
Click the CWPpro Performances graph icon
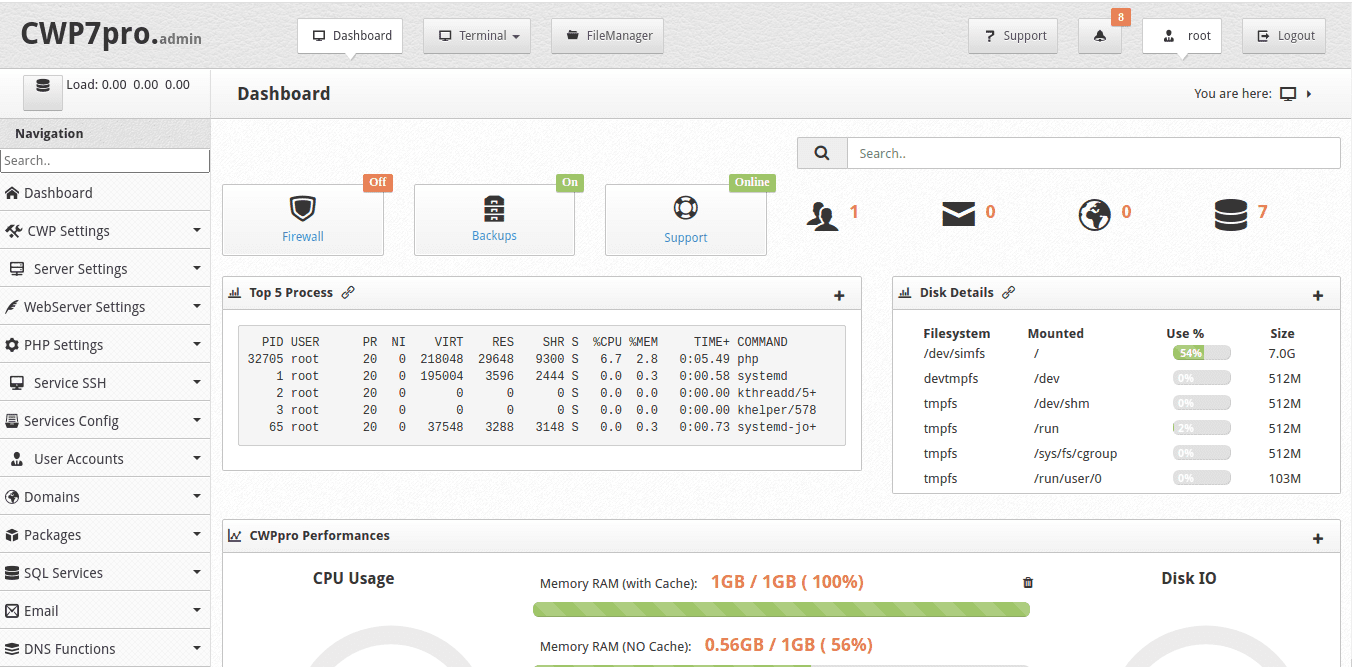pyautogui.click(x=234, y=535)
